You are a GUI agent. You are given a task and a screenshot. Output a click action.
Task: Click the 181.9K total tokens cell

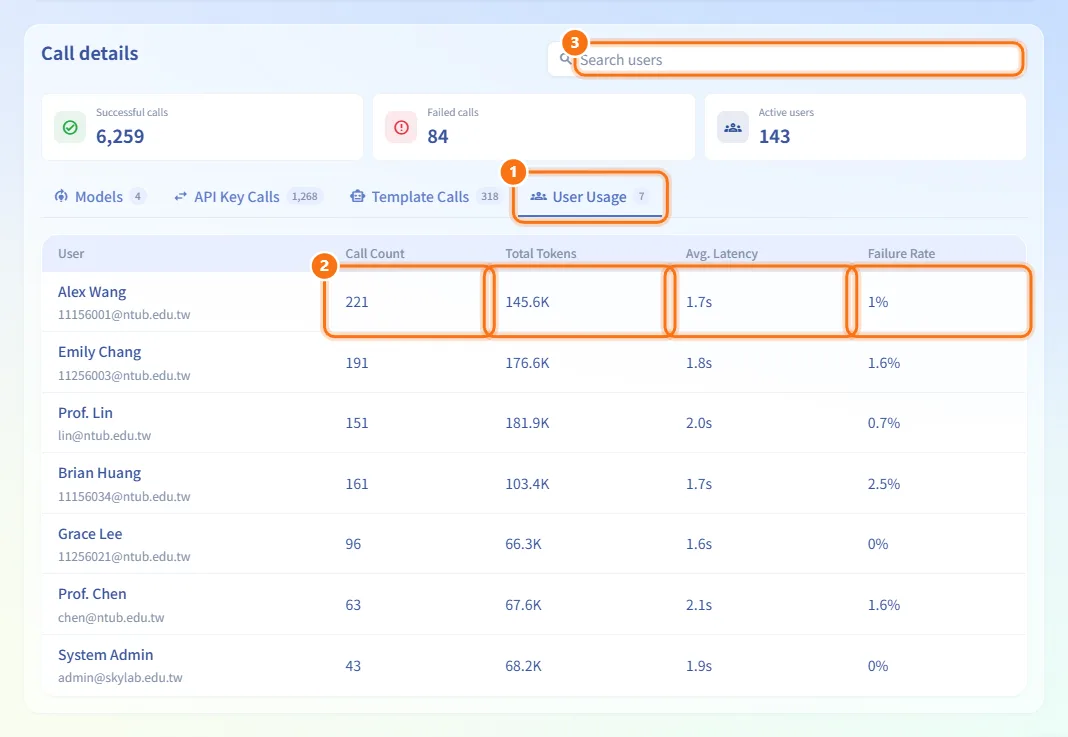(x=527, y=423)
